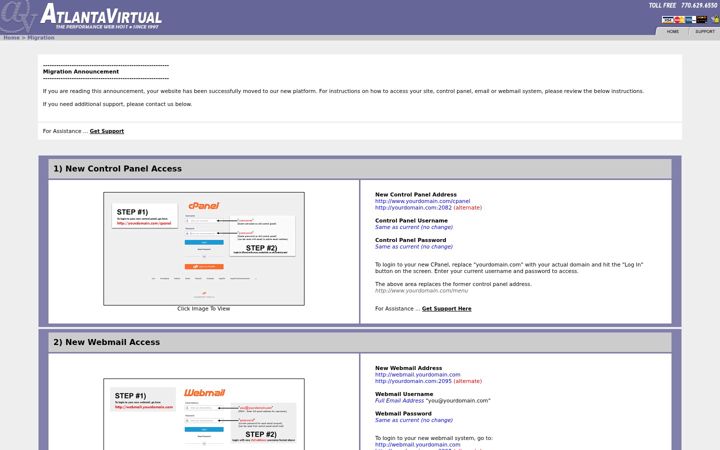Open the HOME tab
This screenshot has height=450, width=720.
[673, 31]
